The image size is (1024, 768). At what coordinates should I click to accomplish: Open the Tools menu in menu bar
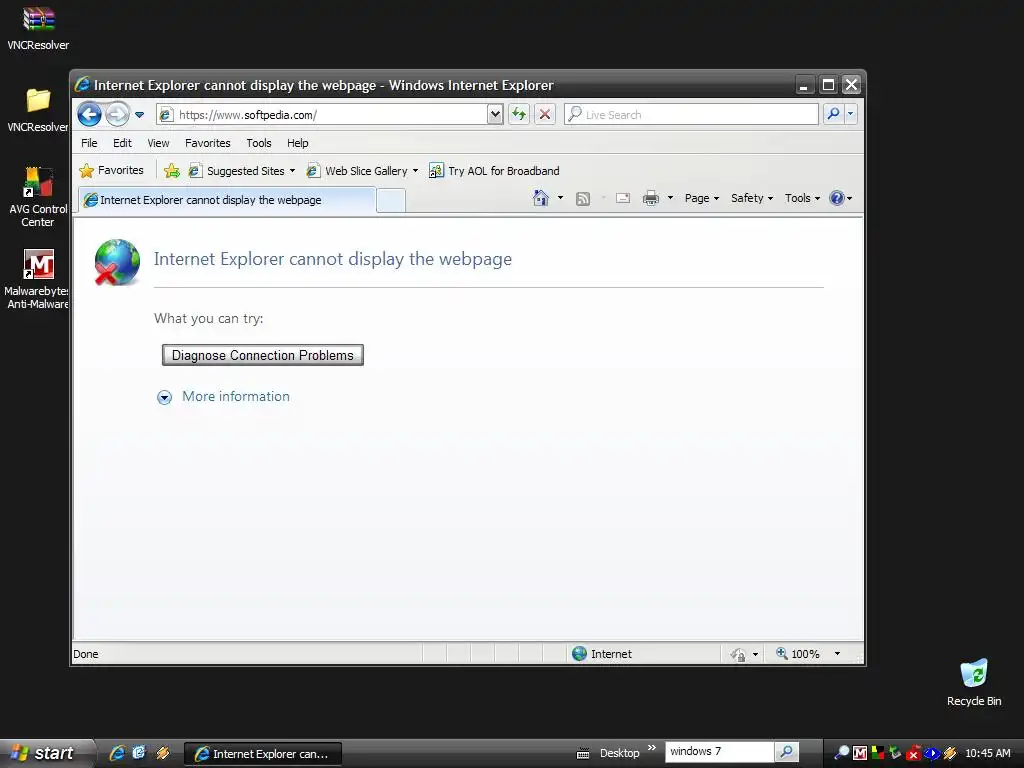tap(259, 143)
